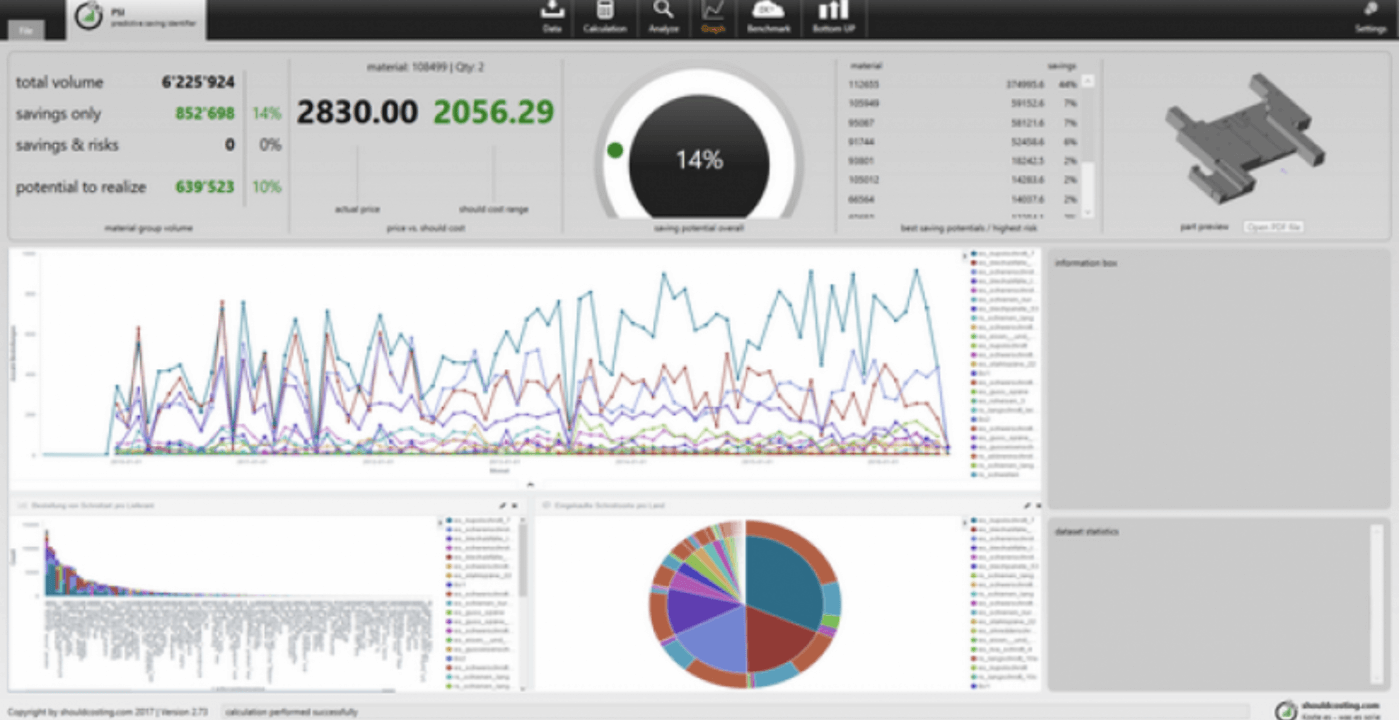Image resolution: width=1400 pixels, height=720 pixels.
Task: Switch to the Graph view
Action: [x=713, y=17]
